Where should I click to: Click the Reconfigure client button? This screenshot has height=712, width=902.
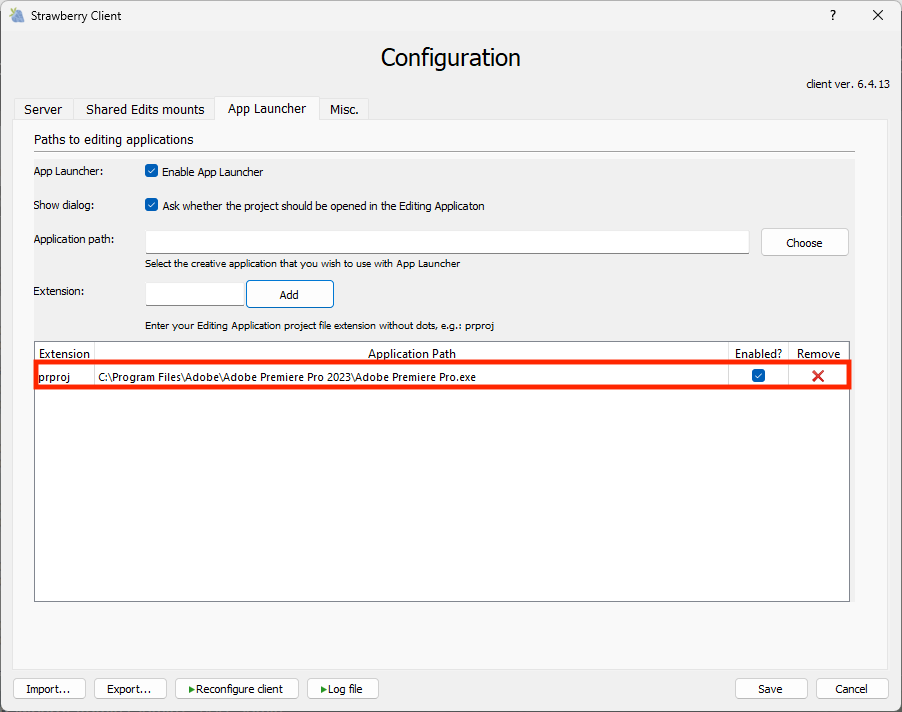236,689
